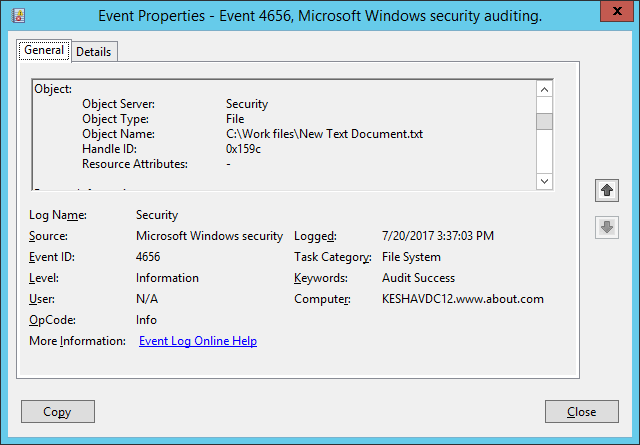640x445 pixels.
Task: Click the Event ID value 4656
Action: coord(148,257)
